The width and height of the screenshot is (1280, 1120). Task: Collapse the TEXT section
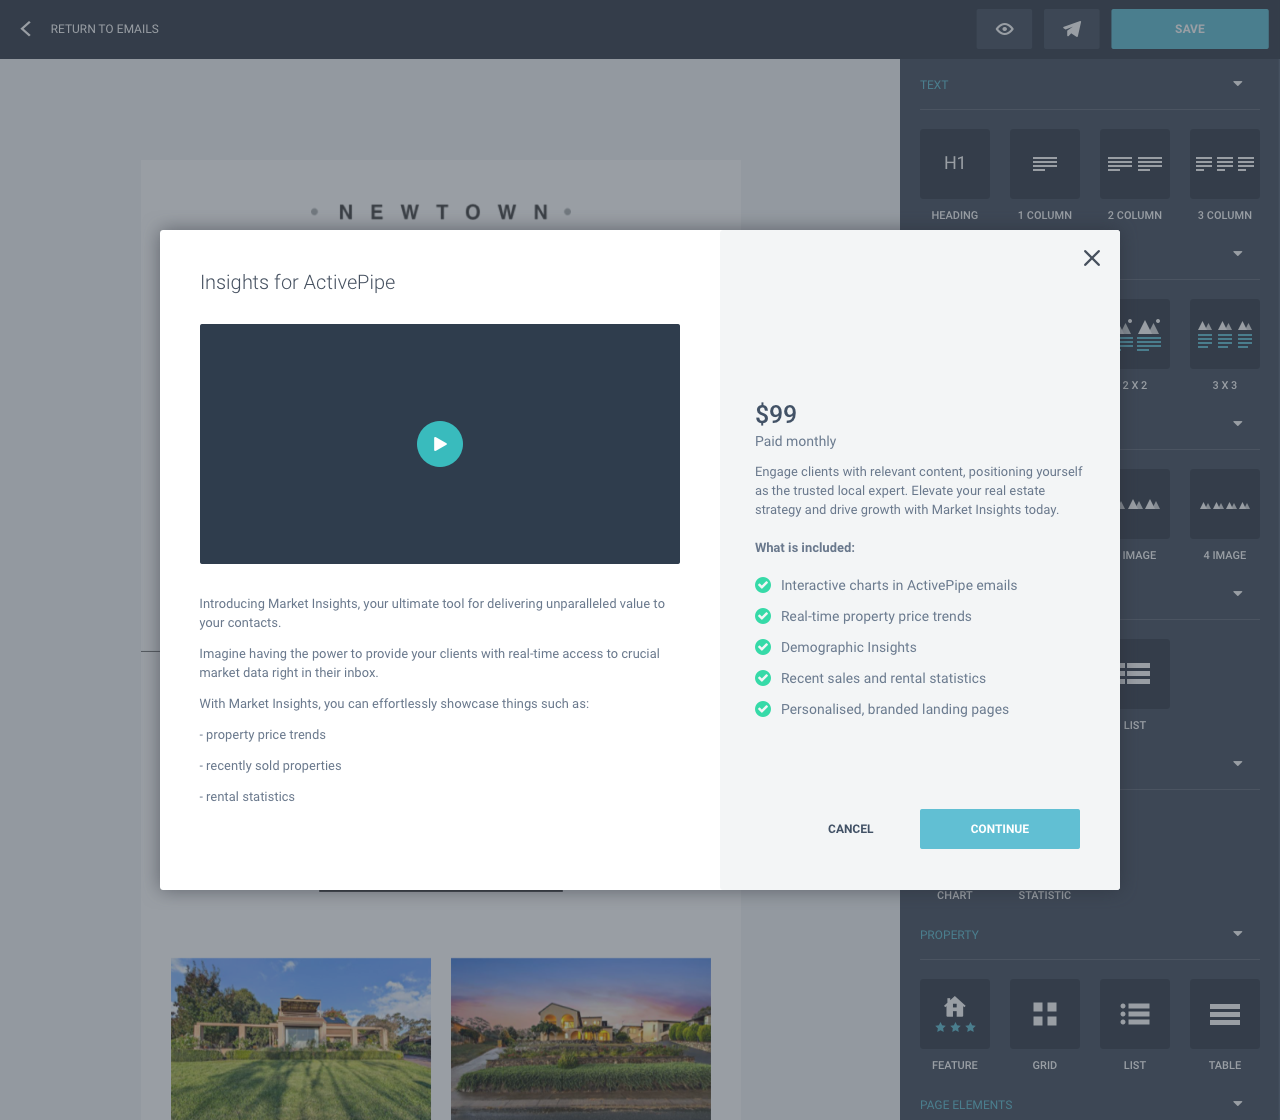pos(1238,84)
